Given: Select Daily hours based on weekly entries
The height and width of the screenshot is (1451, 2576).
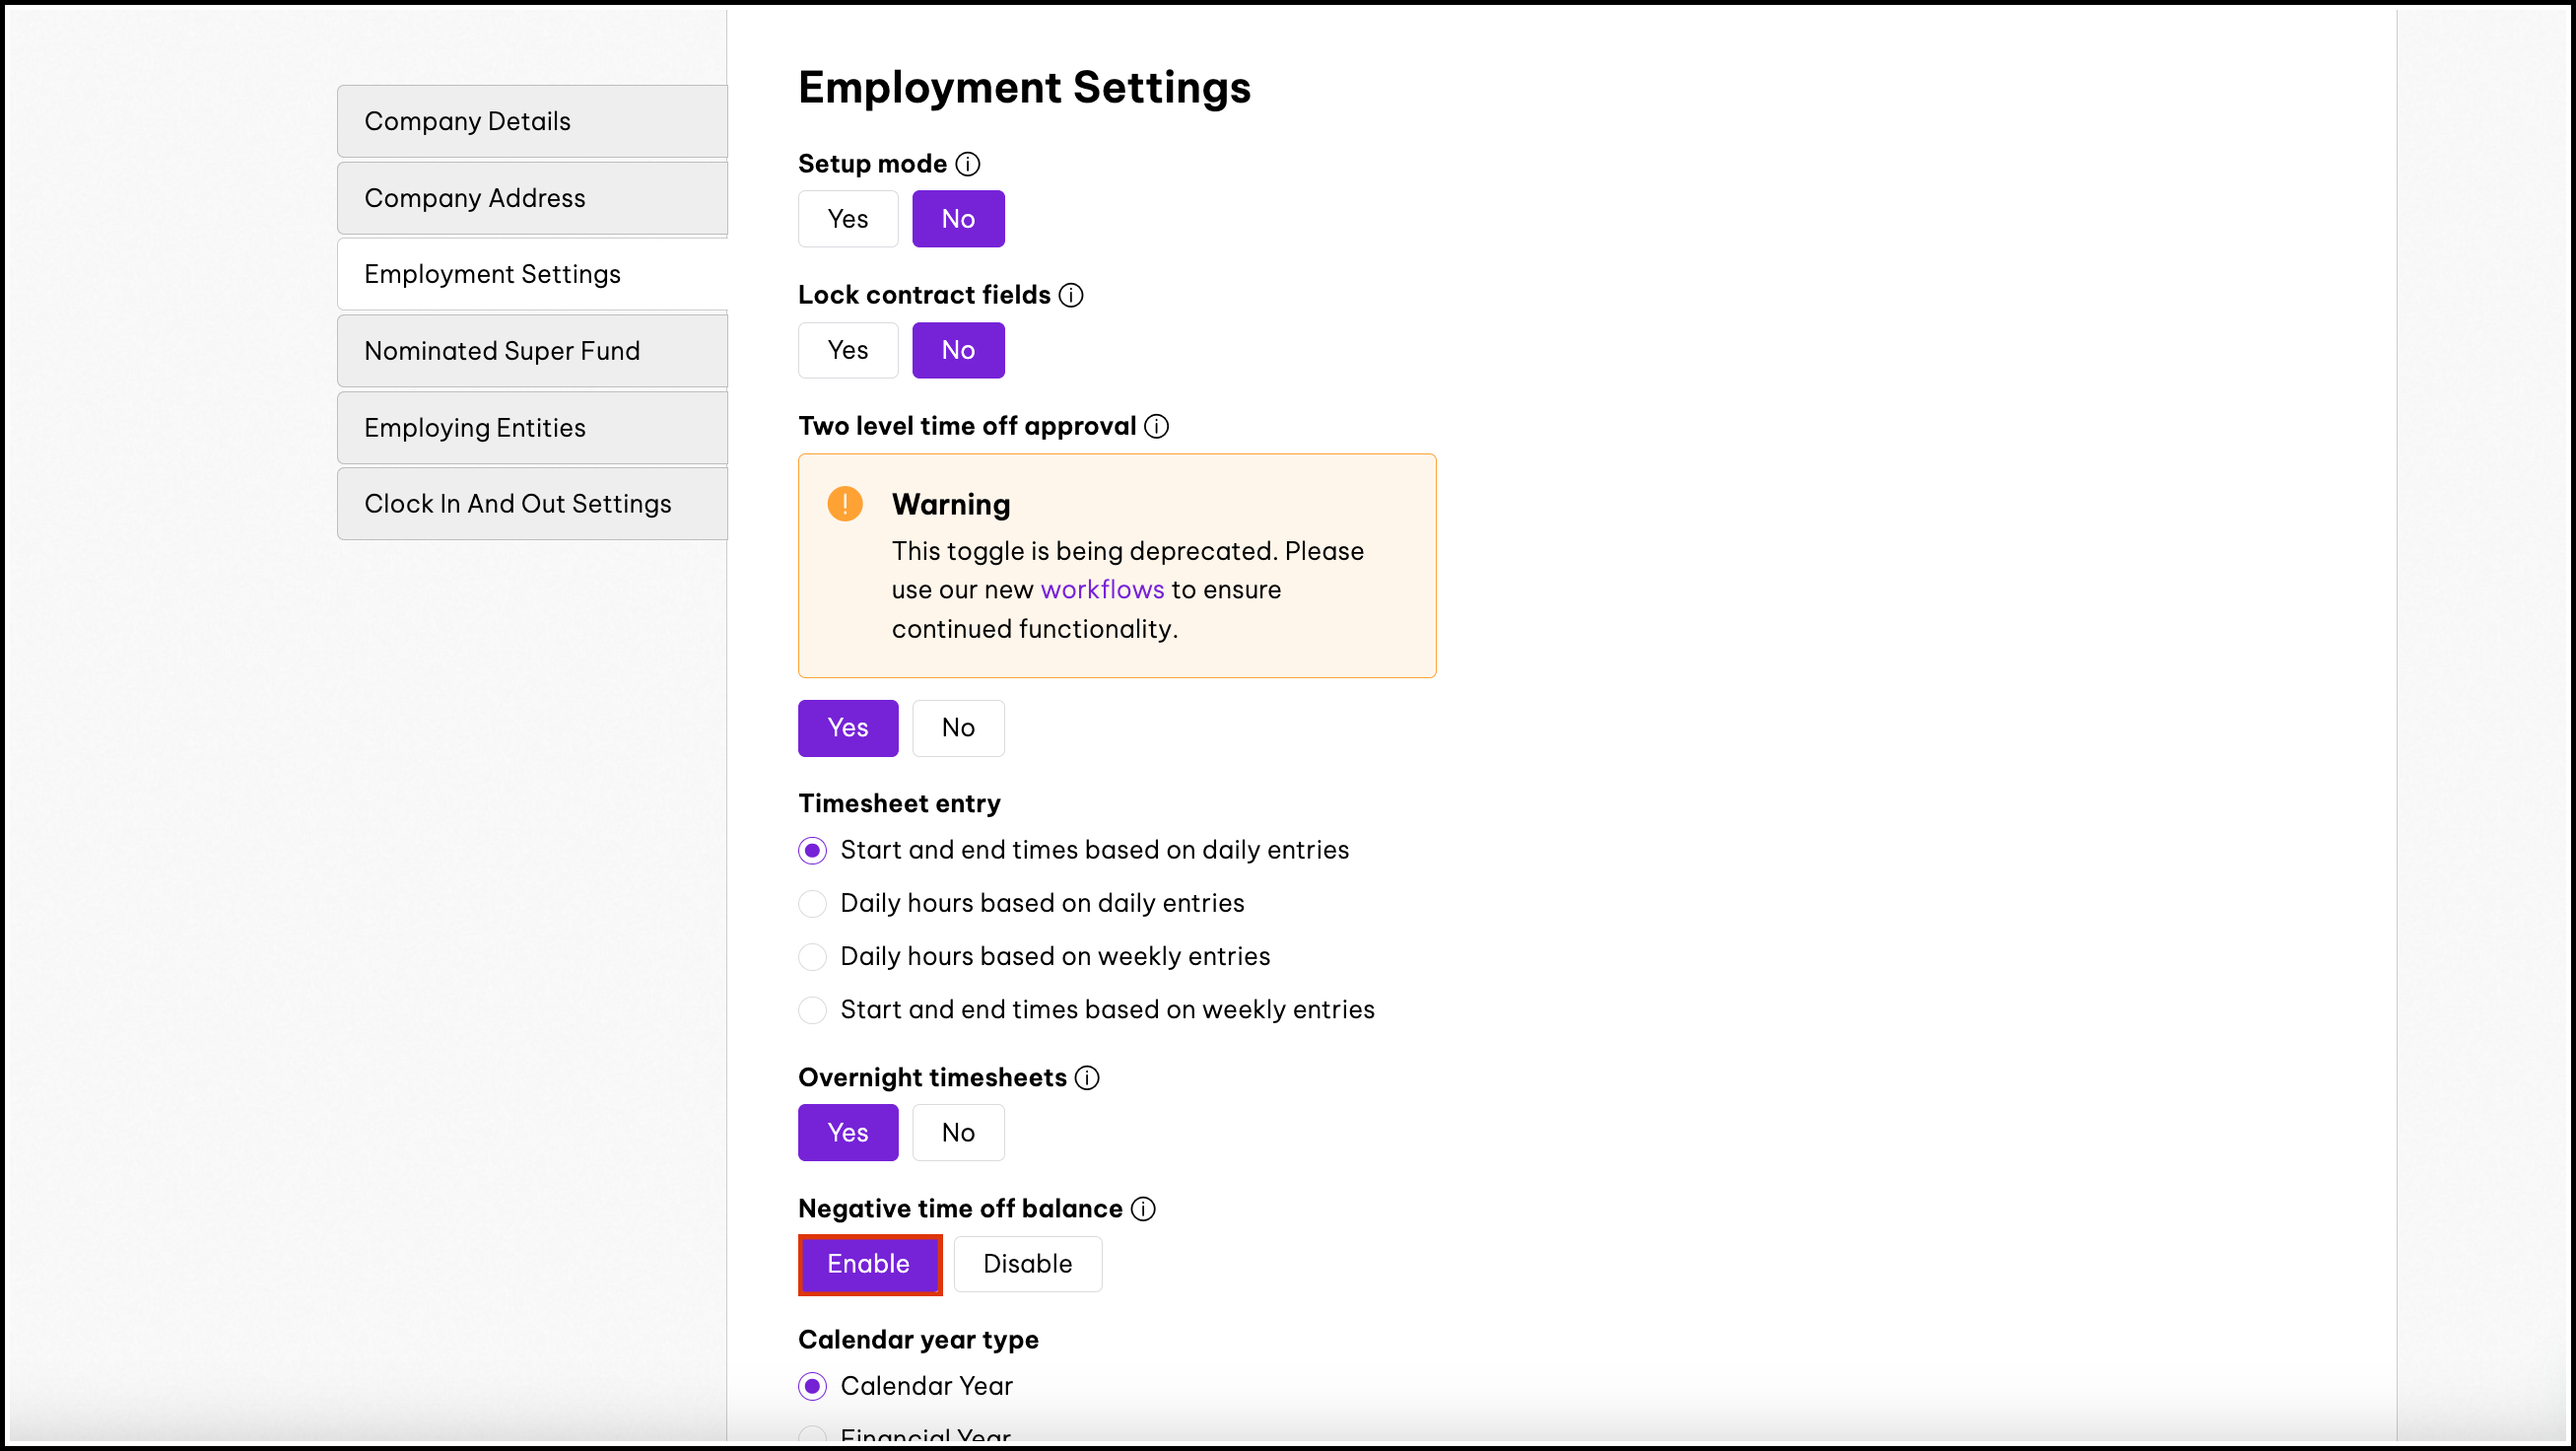Looking at the screenshot, I should click(812, 957).
